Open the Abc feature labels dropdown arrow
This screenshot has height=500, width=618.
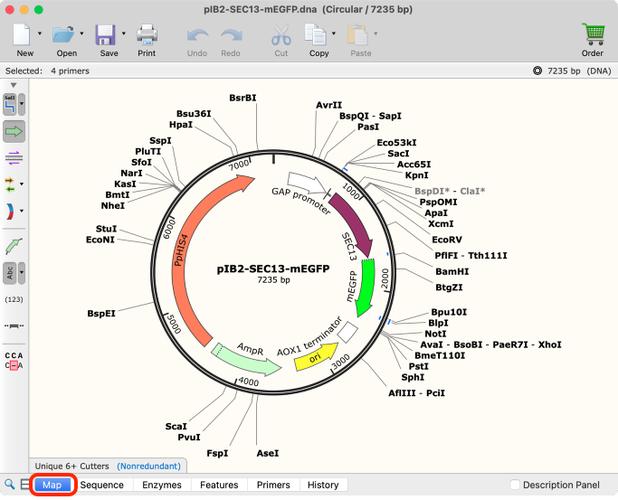tap(22, 273)
